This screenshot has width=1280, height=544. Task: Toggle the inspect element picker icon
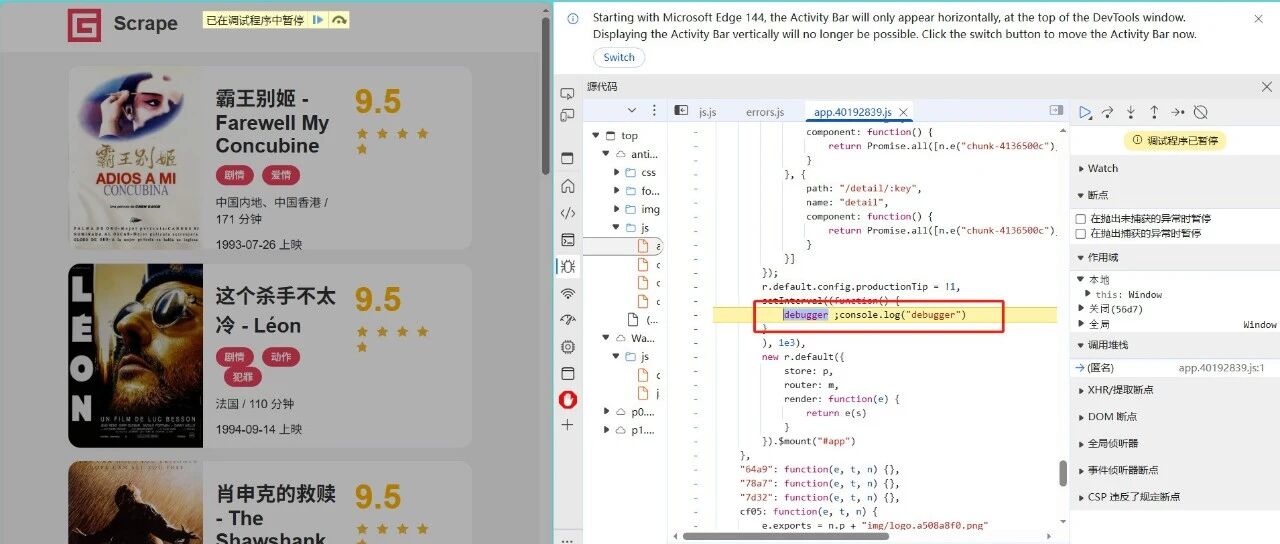point(567,93)
